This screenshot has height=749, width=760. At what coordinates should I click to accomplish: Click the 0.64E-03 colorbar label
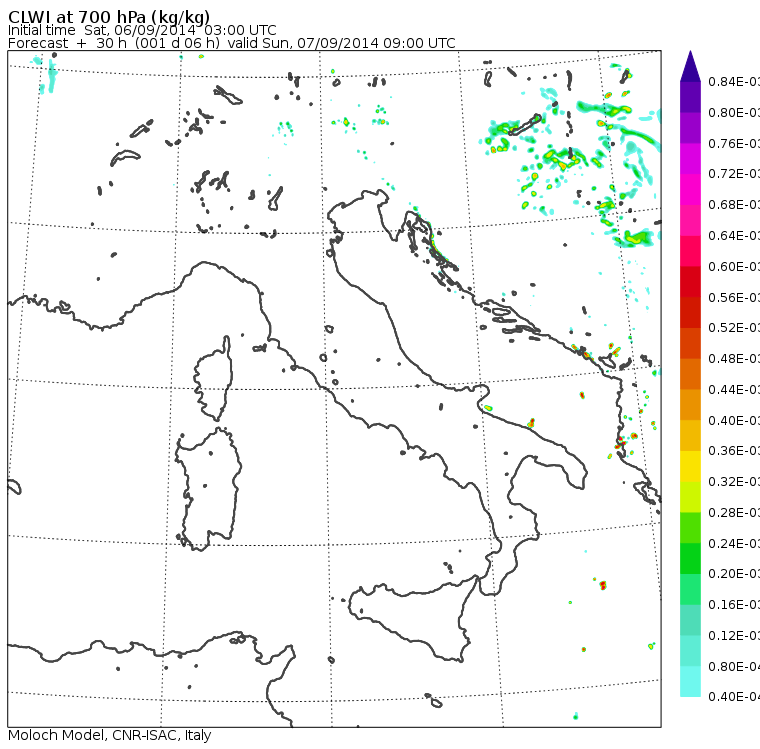(734, 236)
